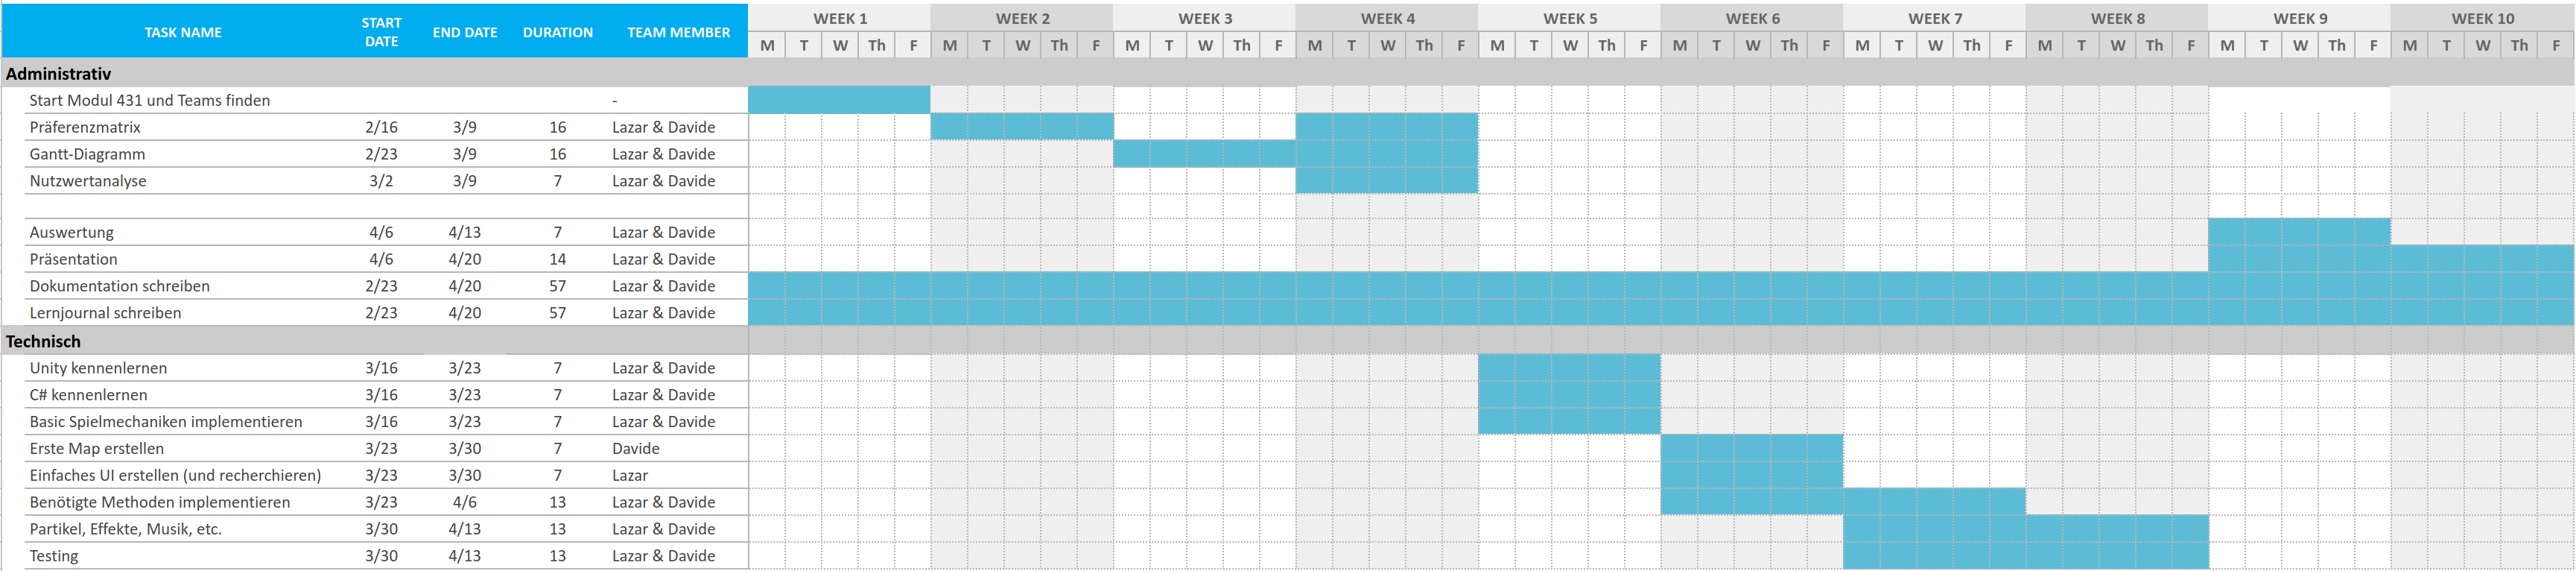Click the WEEK 1 timeline header
The width and height of the screenshot is (2576, 571).
[x=839, y=18]
